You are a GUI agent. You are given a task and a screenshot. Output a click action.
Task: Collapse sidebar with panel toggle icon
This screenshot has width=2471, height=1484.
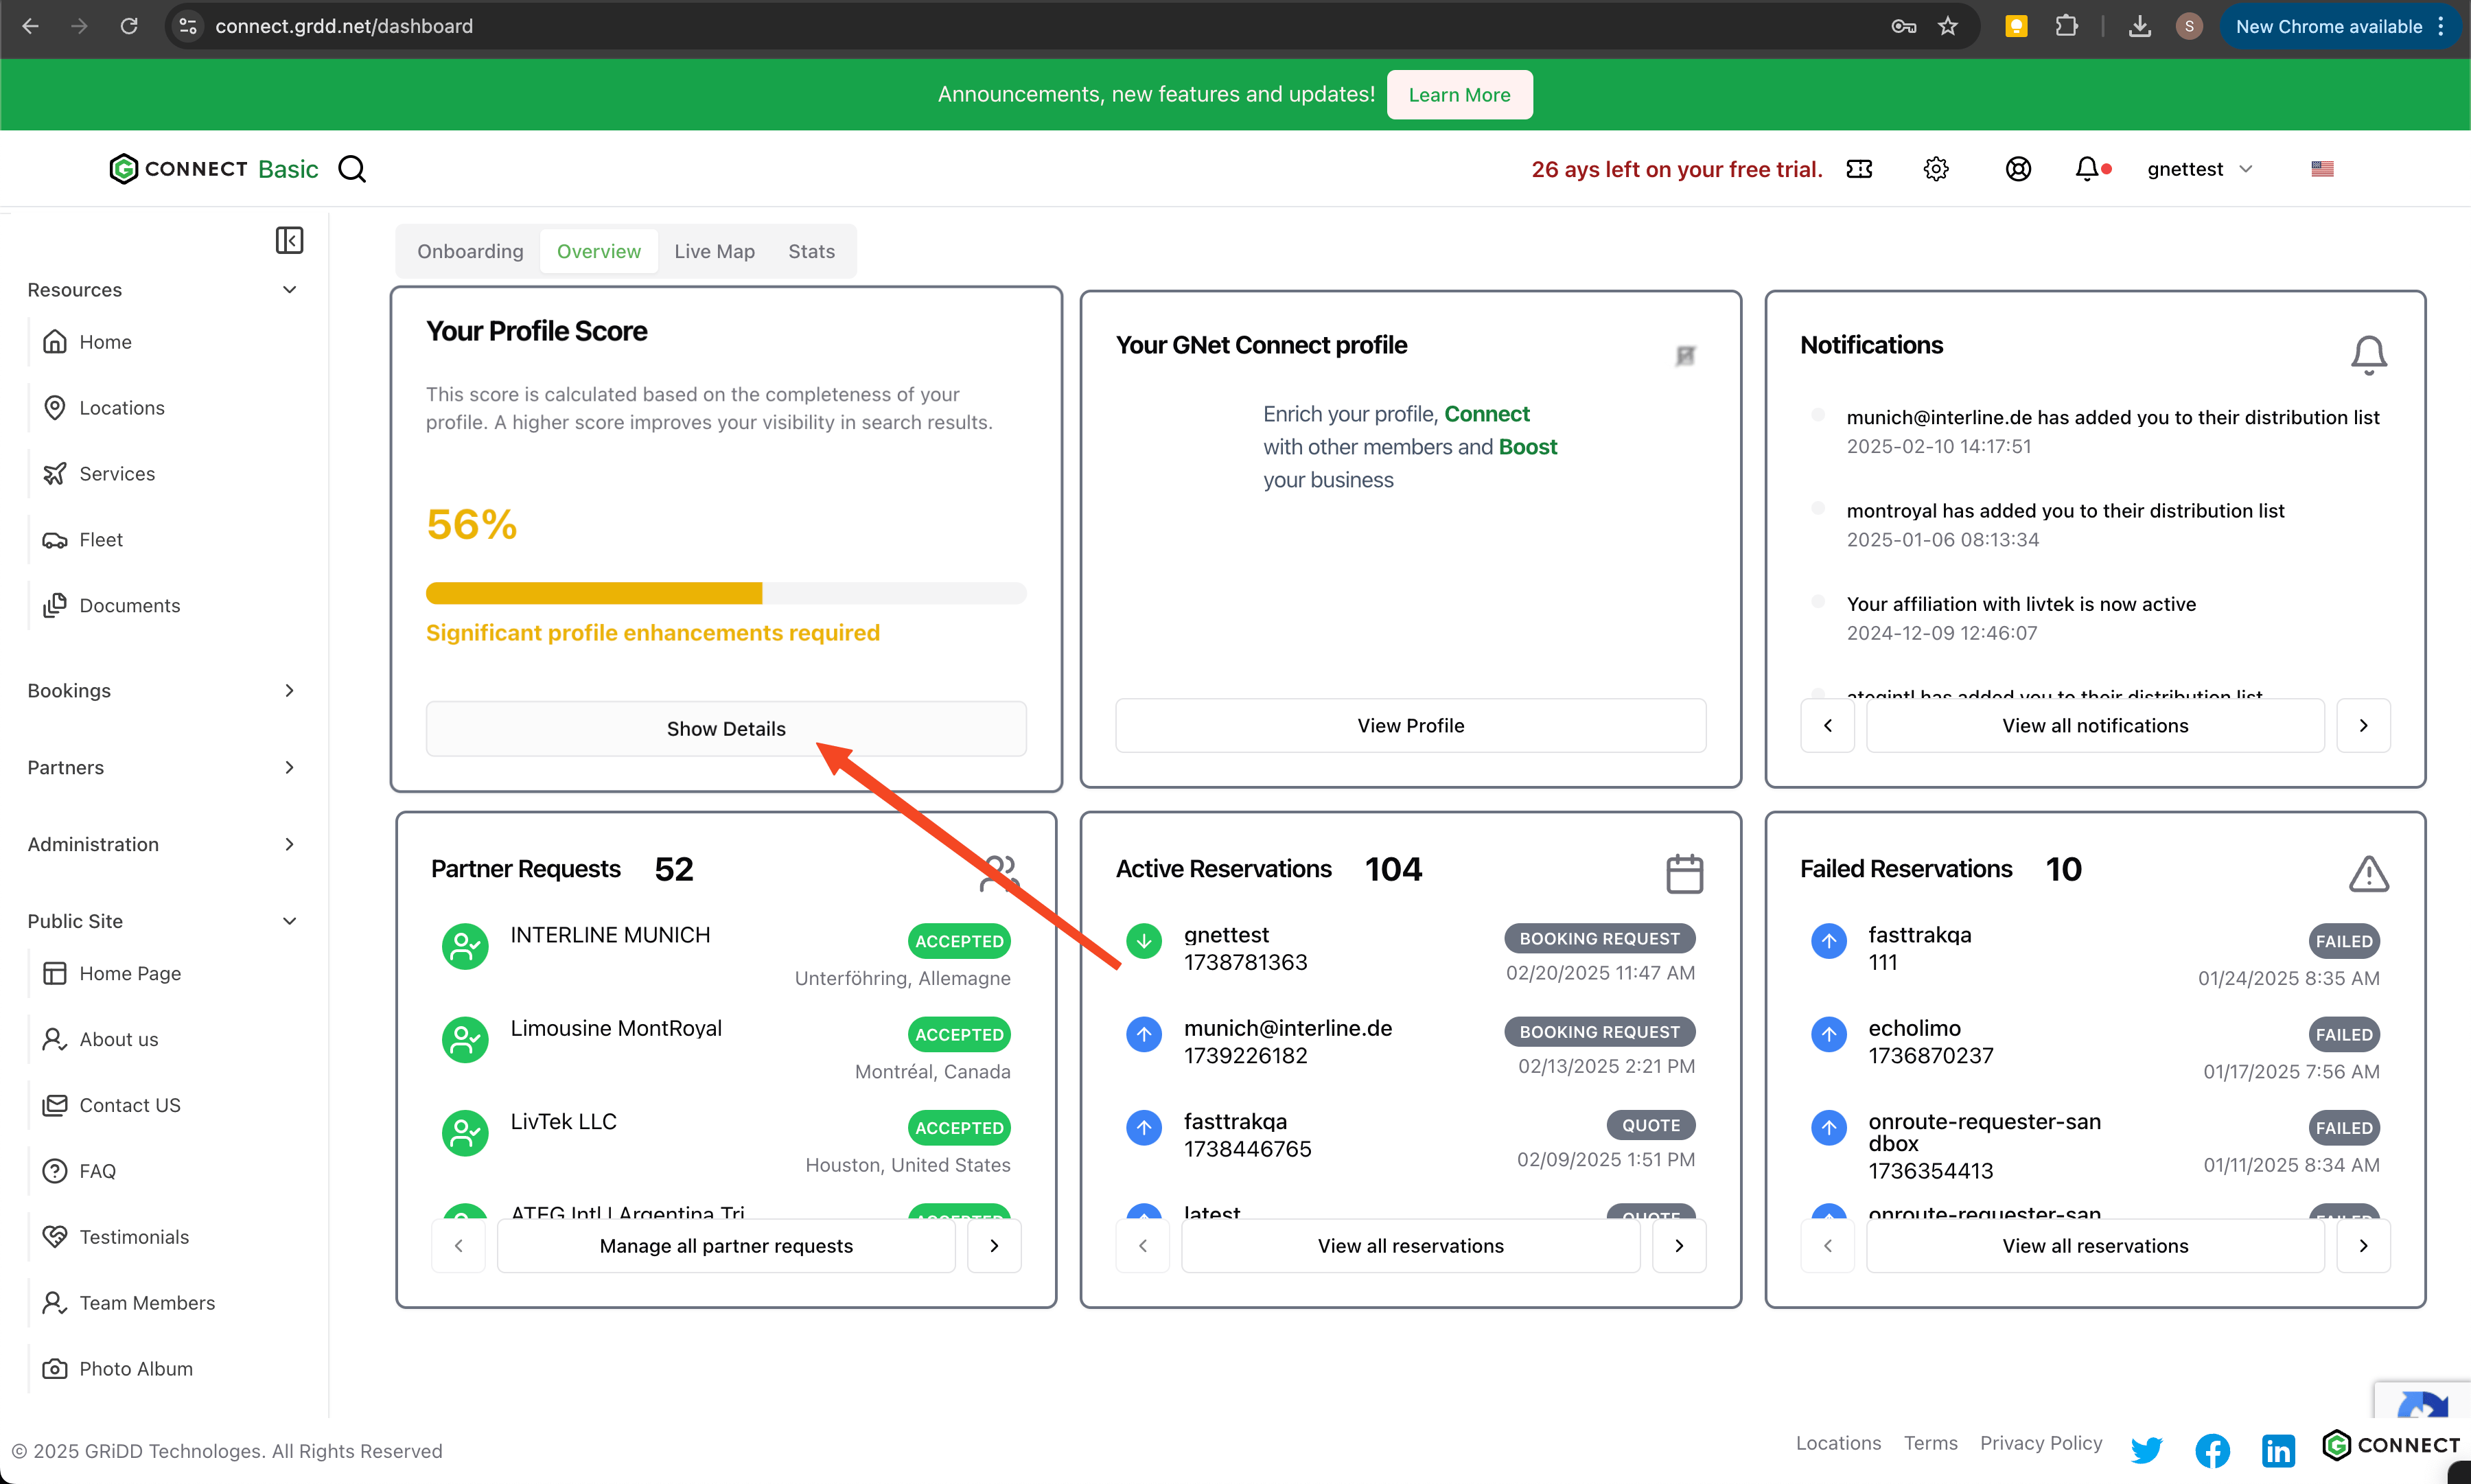pyautogui.click(x=289, y=240)
